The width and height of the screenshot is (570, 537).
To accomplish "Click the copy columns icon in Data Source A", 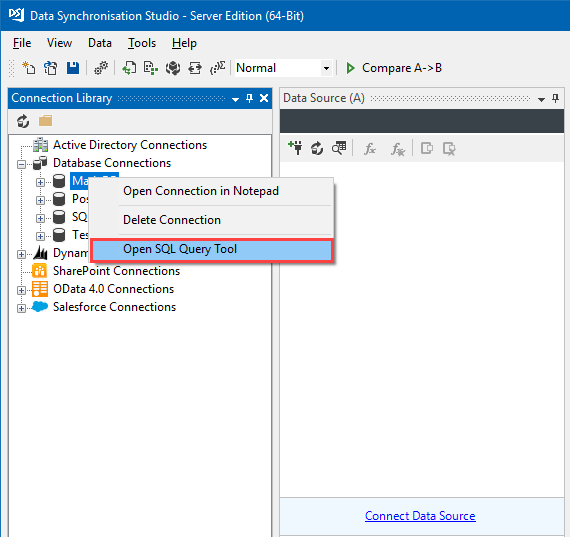I will click(x=427, y=148).
